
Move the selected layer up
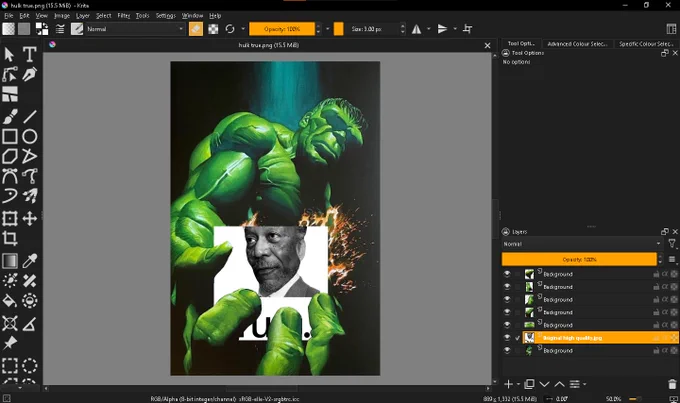click(559, 384)
